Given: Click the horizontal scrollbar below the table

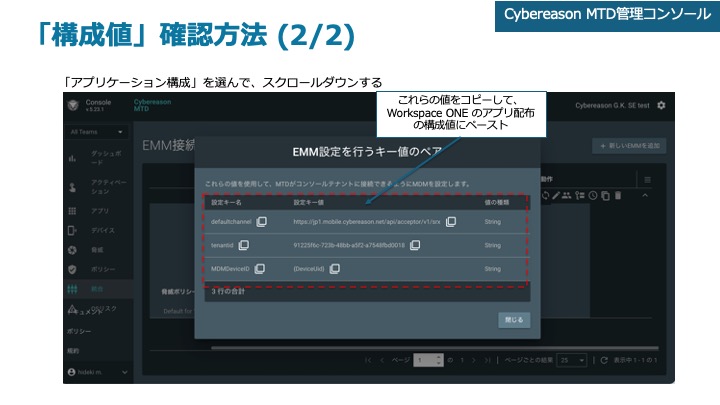Looking at the screenshot, I should tap(434, 348).
